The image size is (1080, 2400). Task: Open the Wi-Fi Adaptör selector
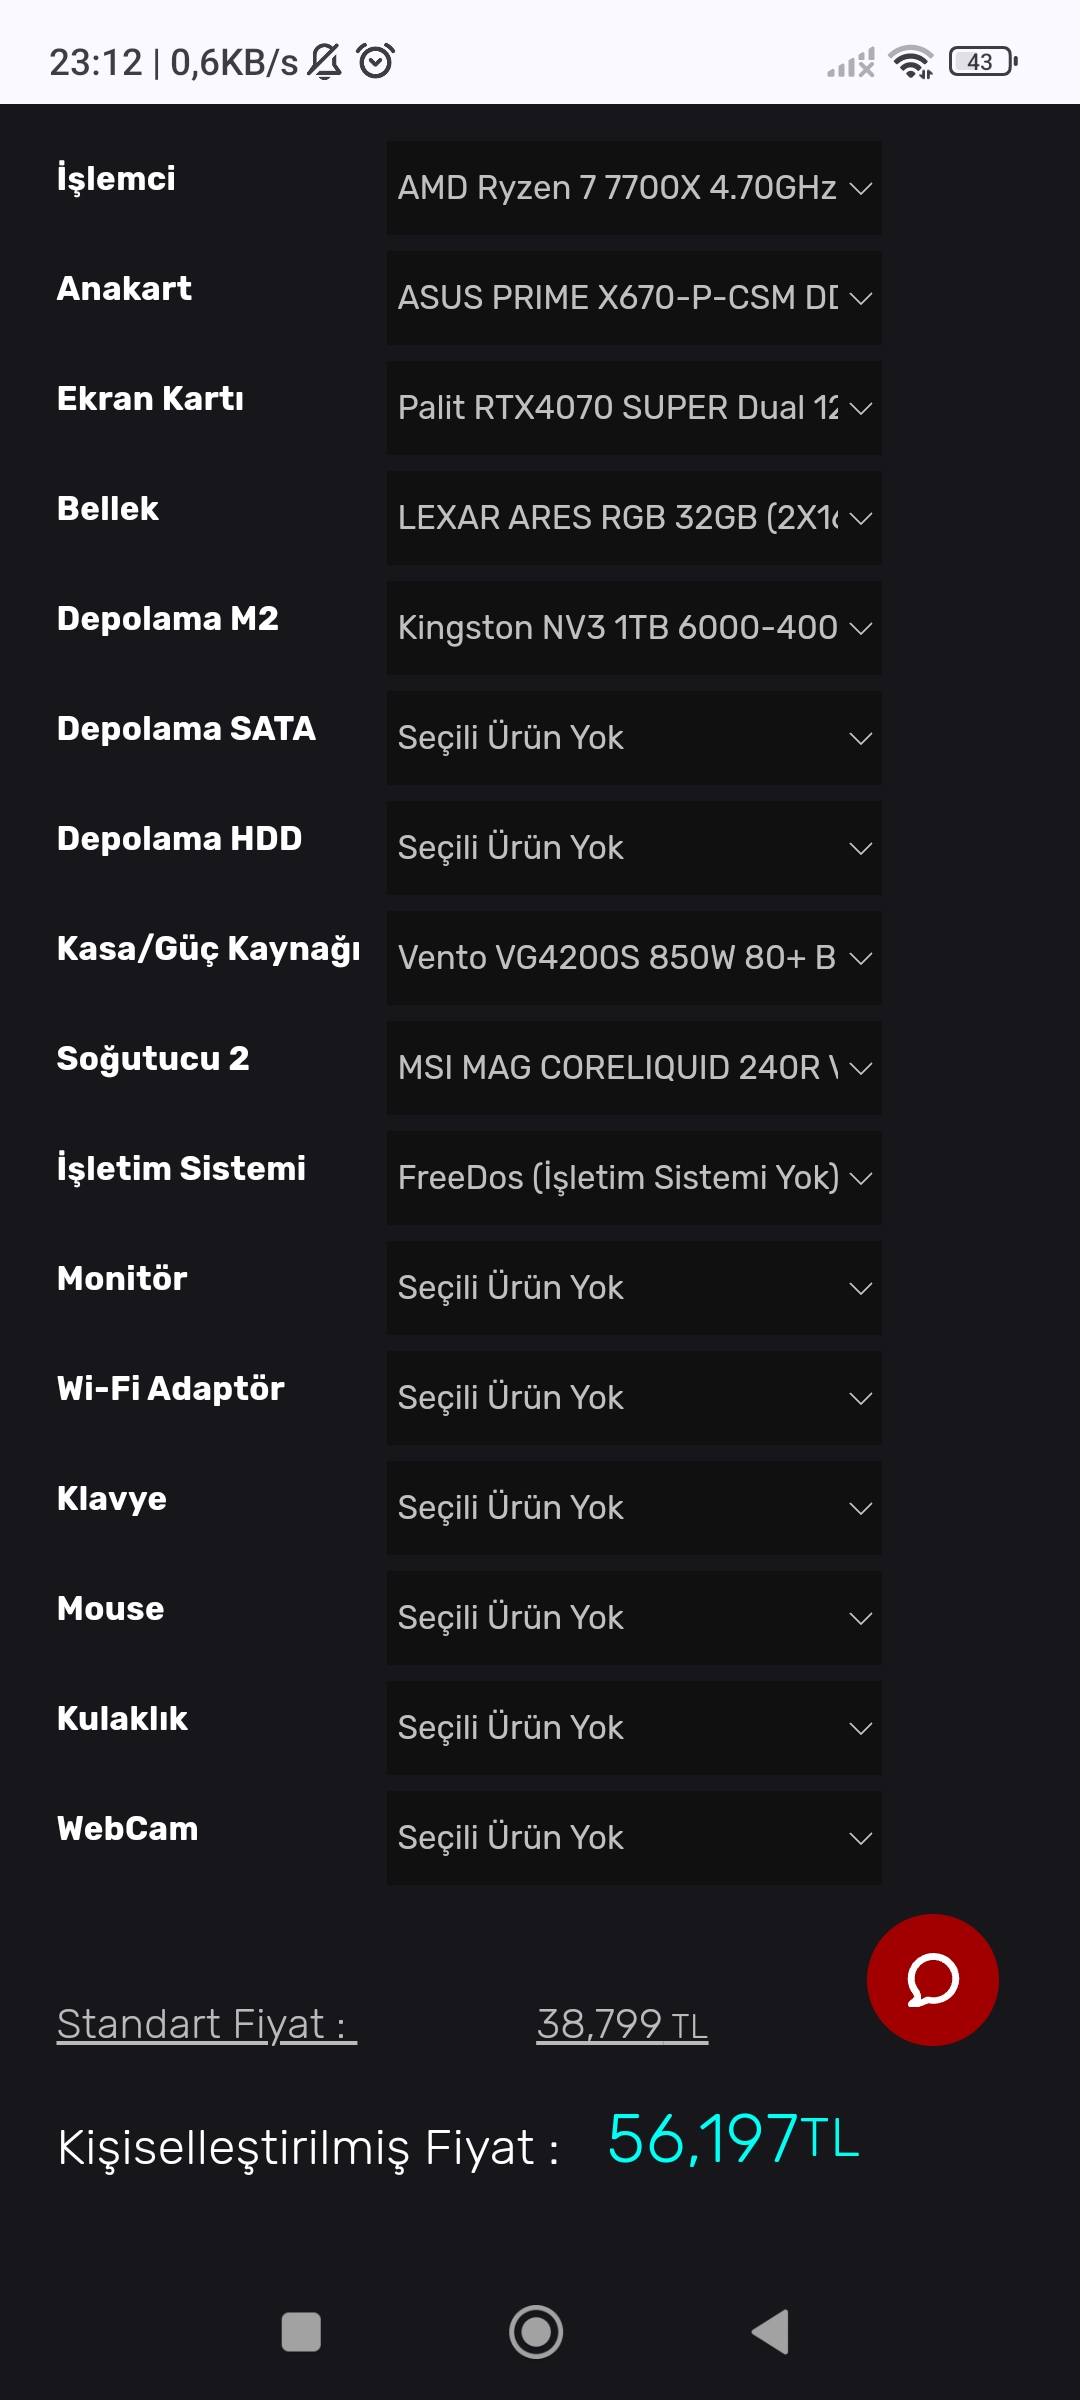tap(634, 1398)
